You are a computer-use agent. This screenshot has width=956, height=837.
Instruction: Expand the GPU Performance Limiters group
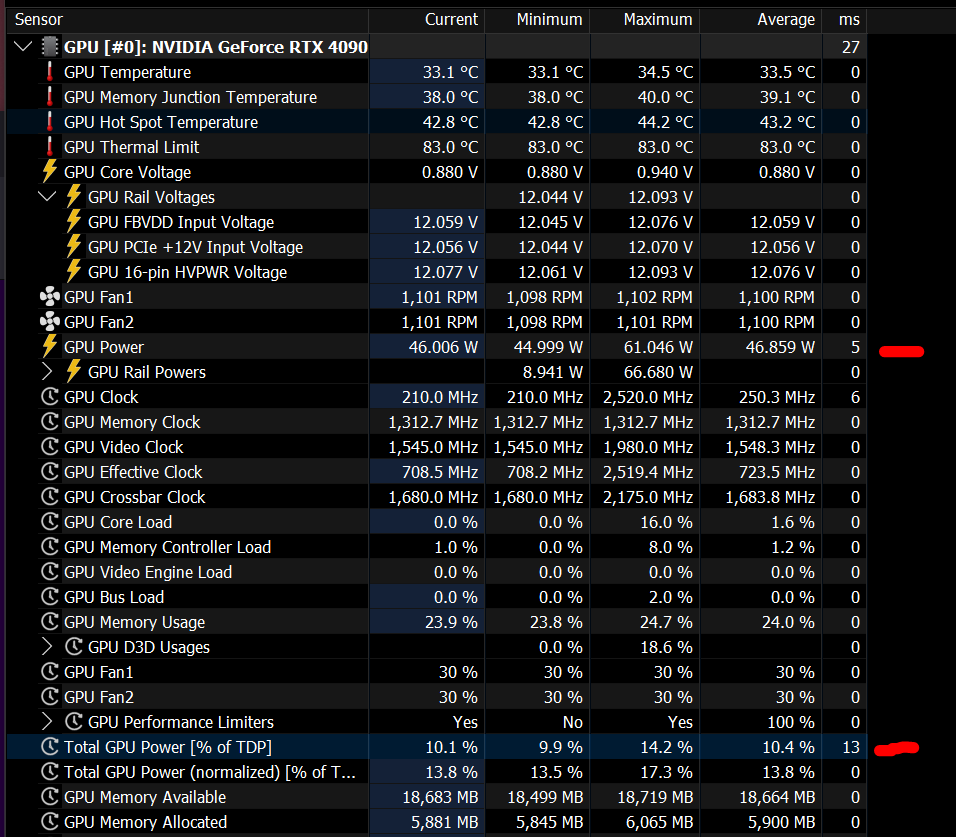click(47, 721)
